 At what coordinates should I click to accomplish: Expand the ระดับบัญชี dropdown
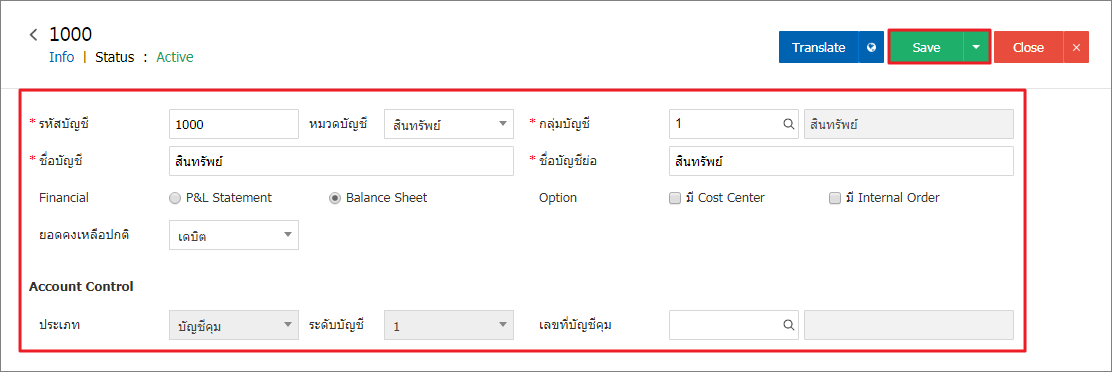449,325
